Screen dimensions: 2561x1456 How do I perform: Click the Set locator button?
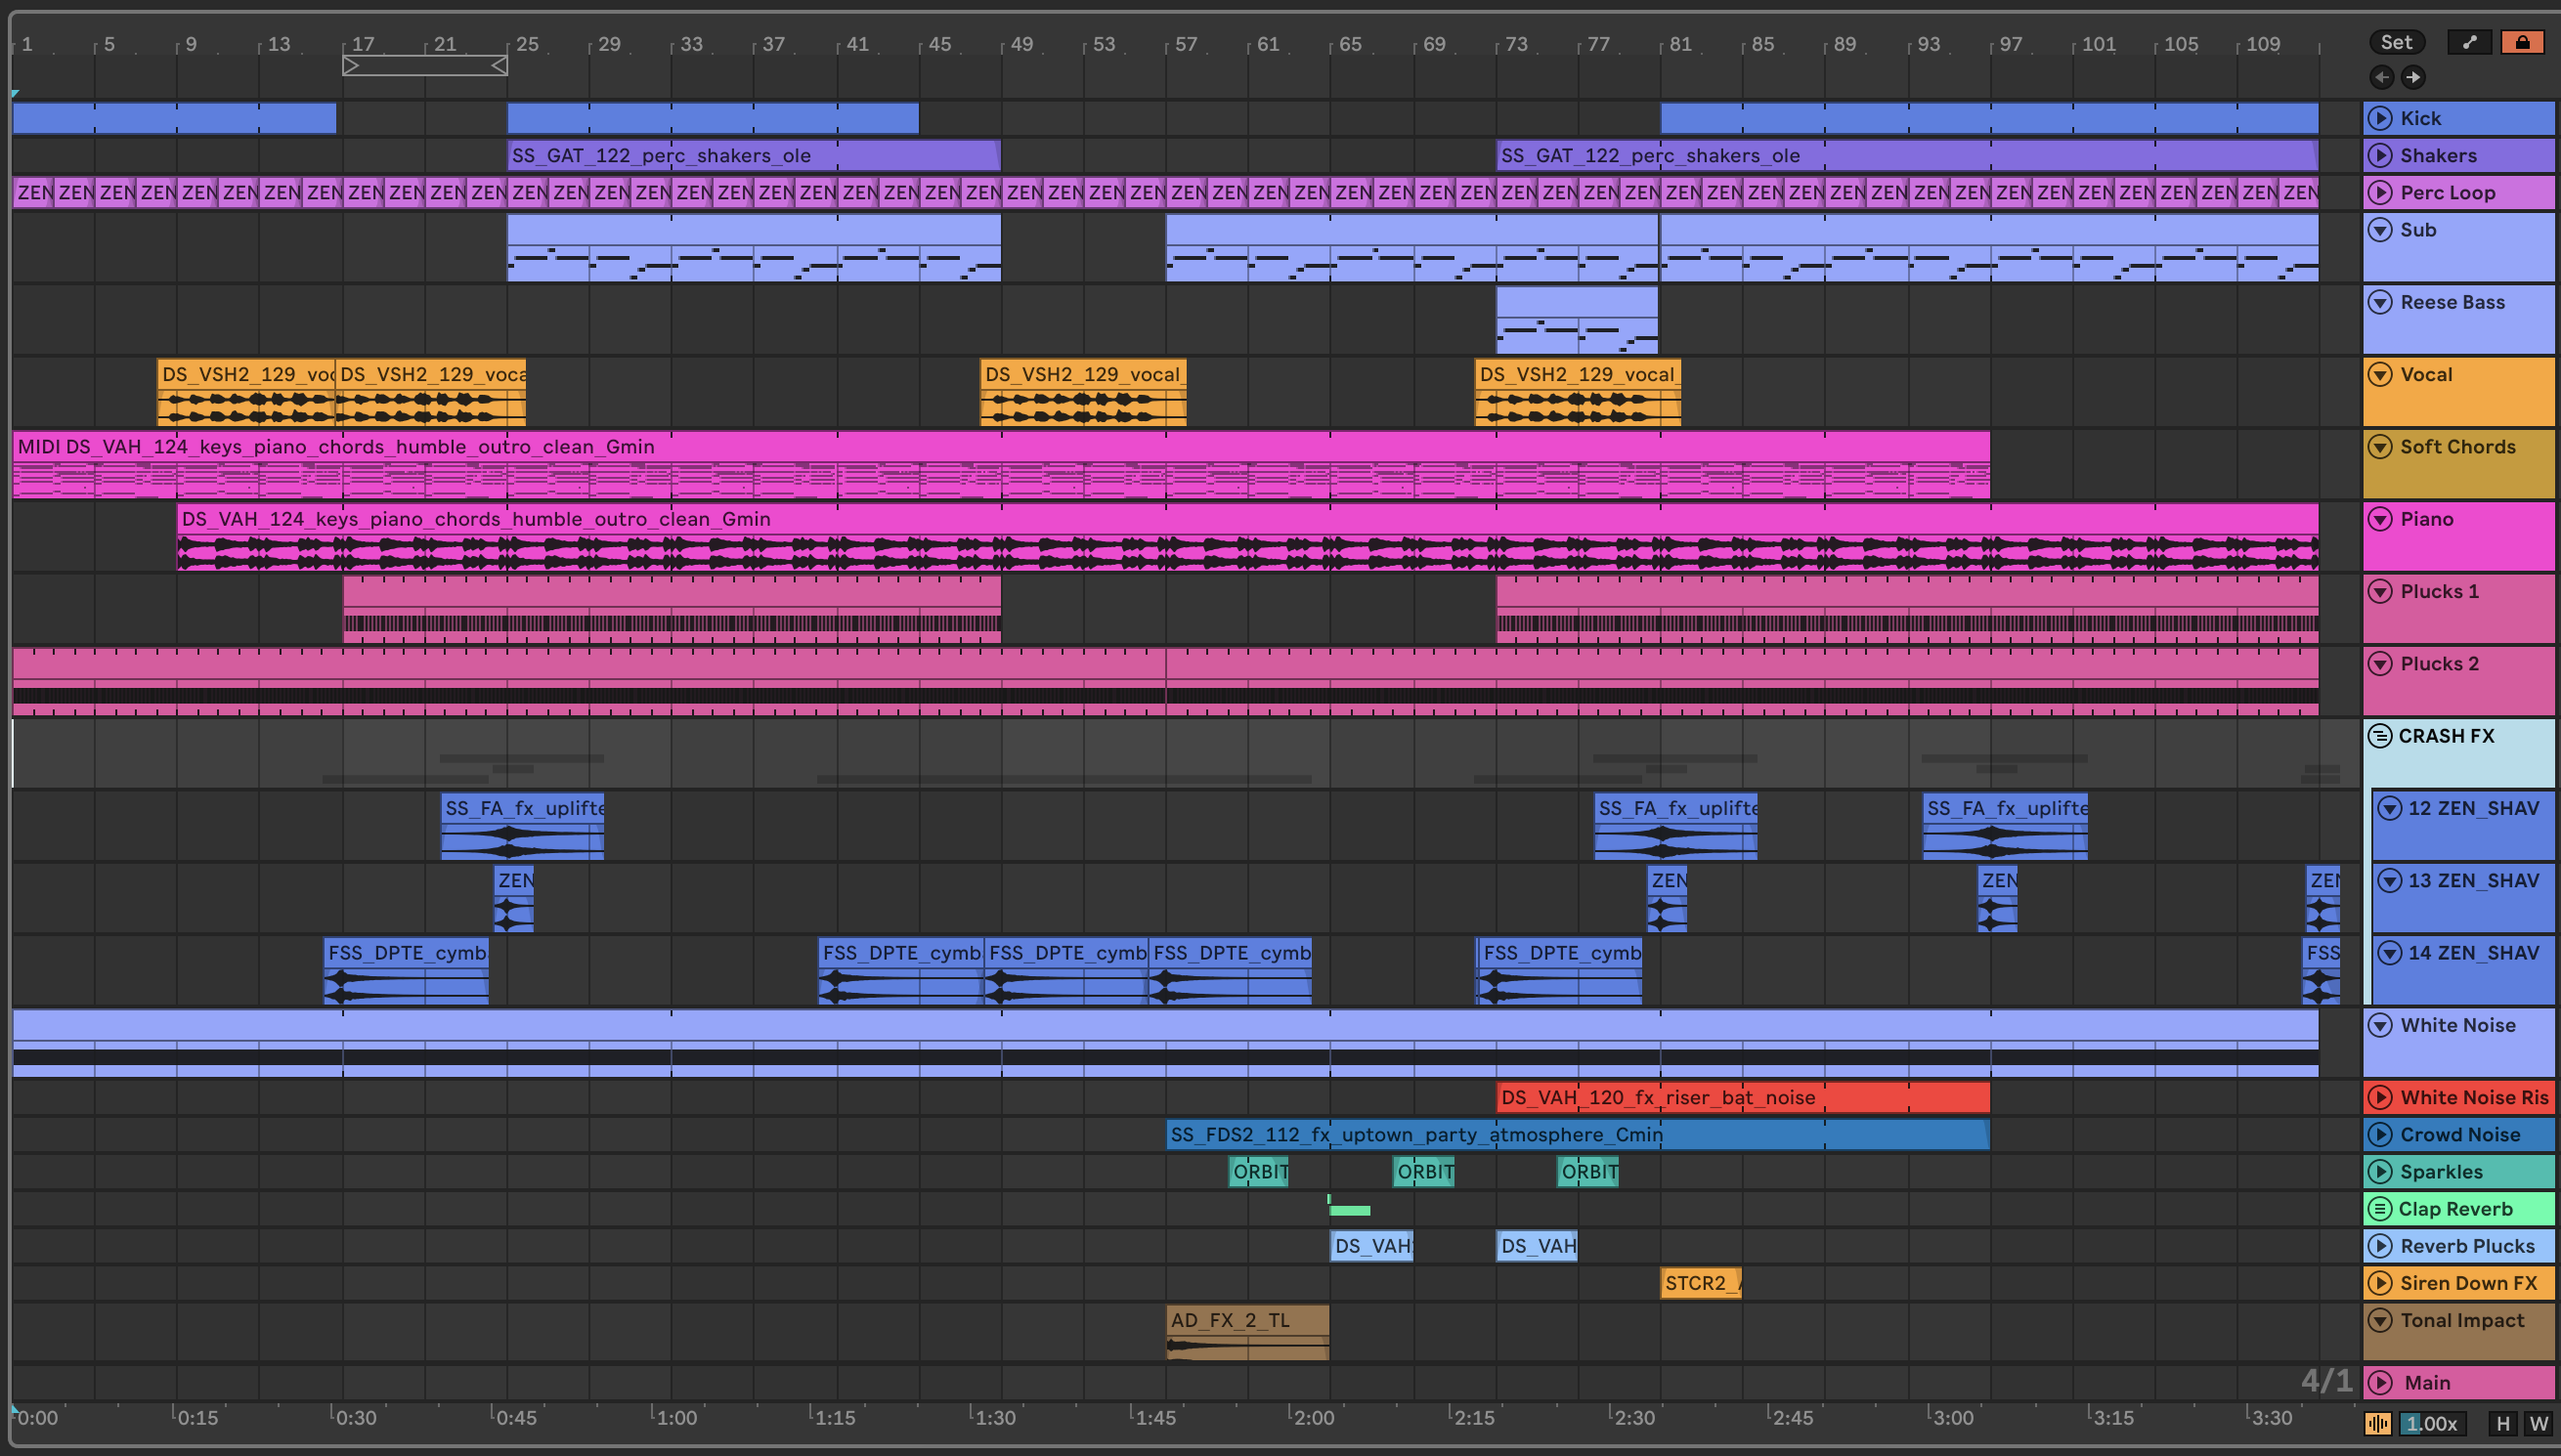[2397, 42]
